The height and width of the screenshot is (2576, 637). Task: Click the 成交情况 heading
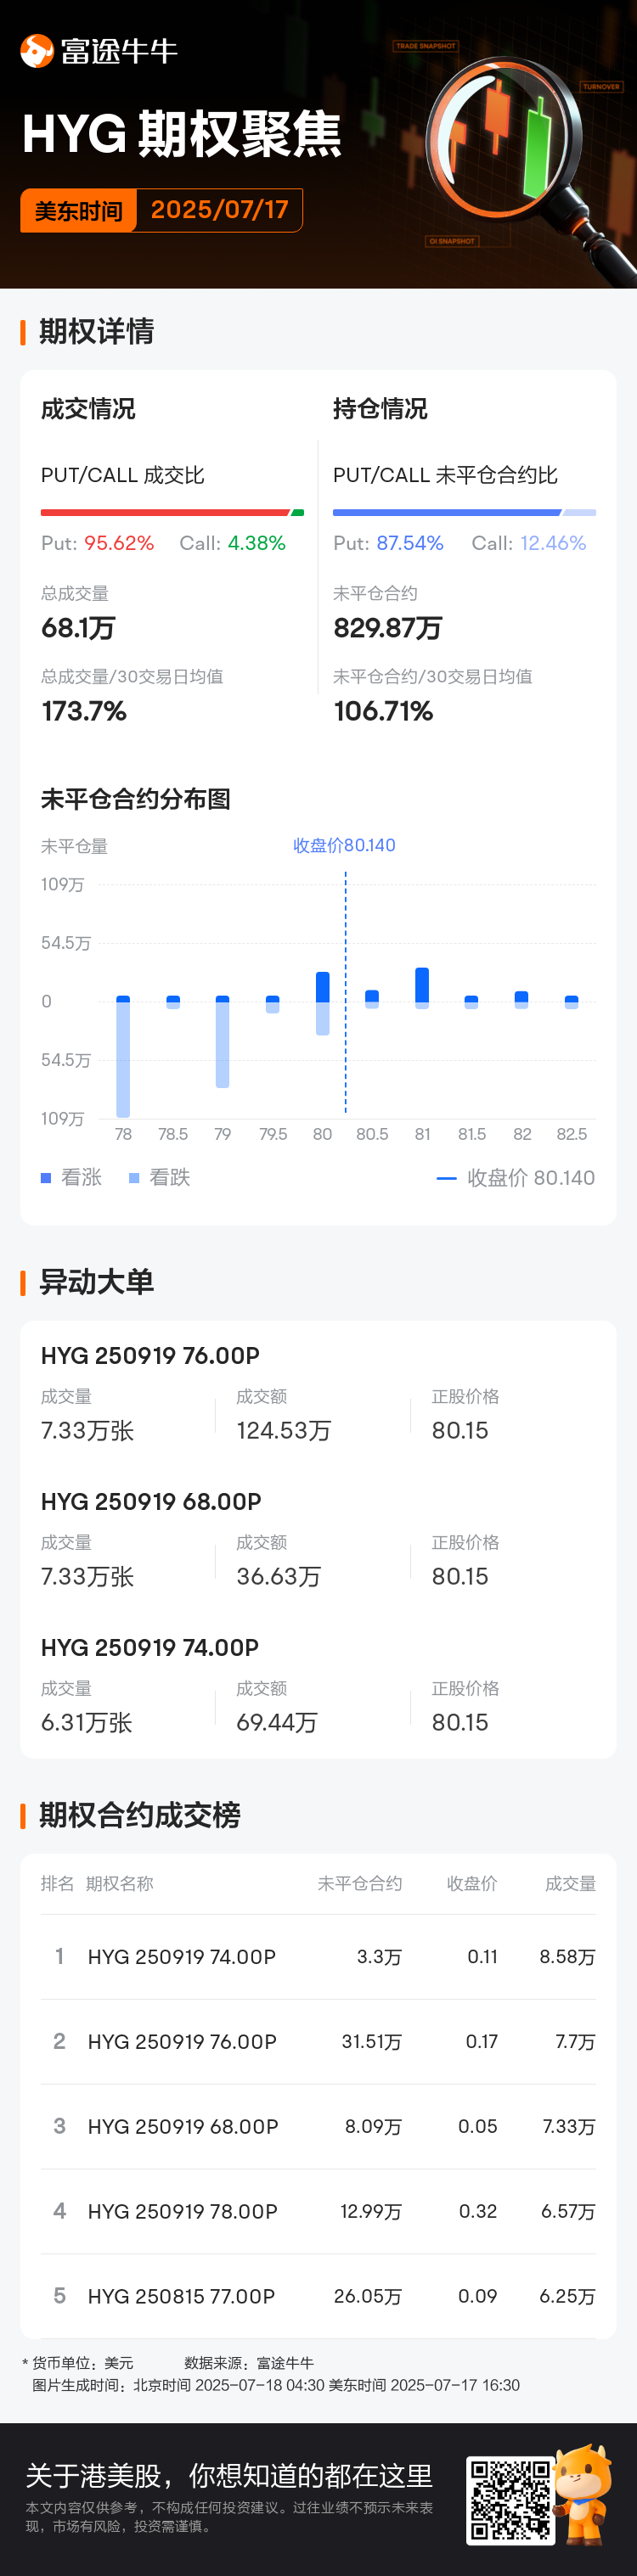click(88, 409)
